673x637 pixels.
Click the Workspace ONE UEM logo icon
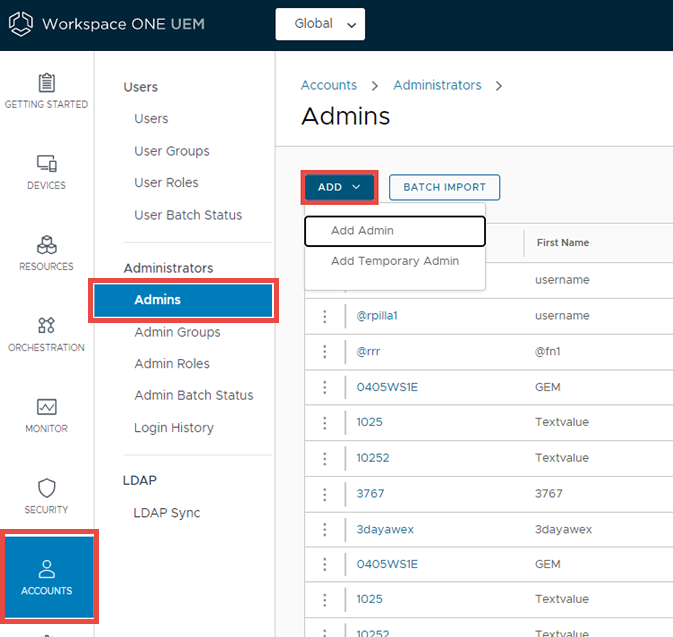point(21,24)
